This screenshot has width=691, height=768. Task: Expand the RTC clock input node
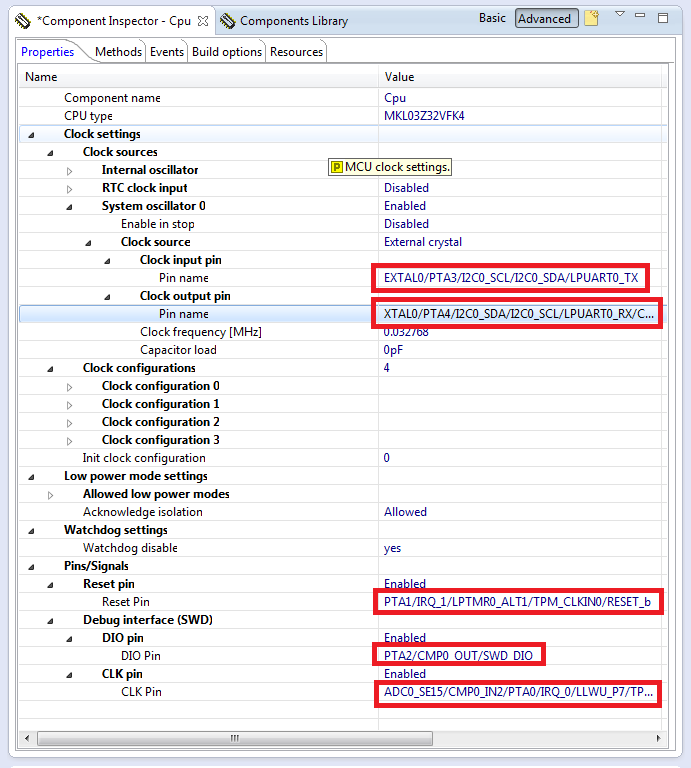point(70,189)
